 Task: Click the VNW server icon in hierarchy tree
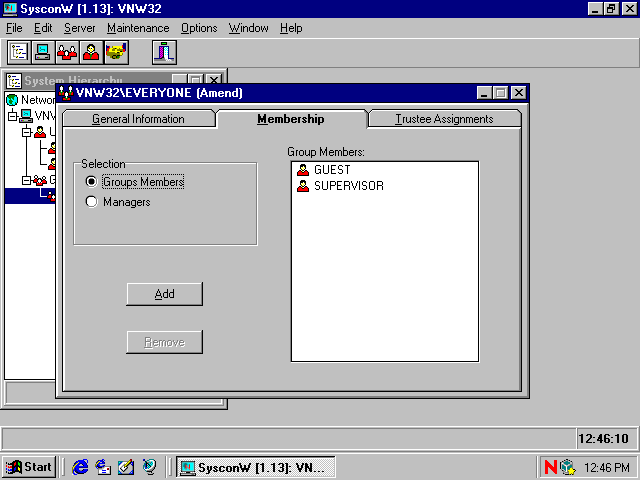[26, 116]
